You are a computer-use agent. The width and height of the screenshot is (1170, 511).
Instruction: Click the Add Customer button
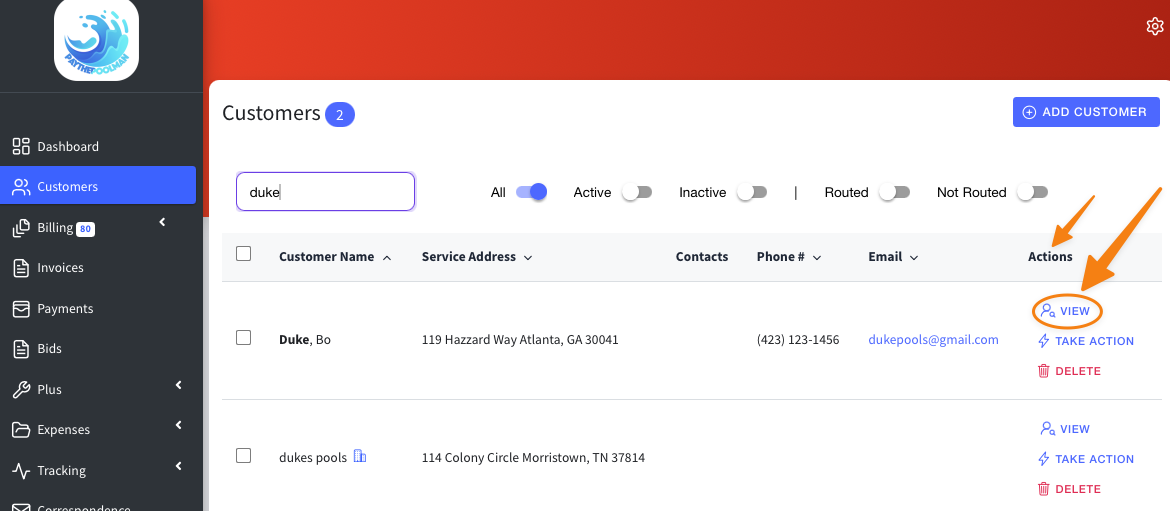pyautogui.click(x=1086, y=112)
